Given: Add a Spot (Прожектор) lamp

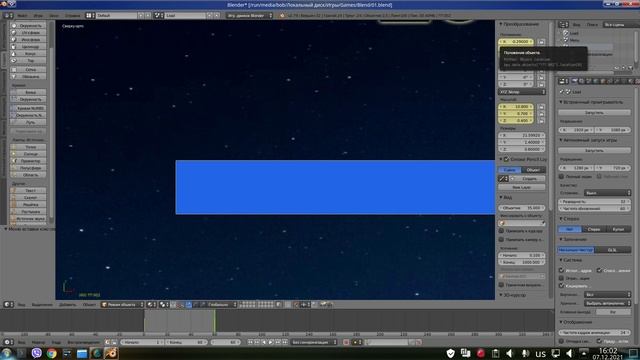Looking at the screenshot, I should [x=28, y=161].
